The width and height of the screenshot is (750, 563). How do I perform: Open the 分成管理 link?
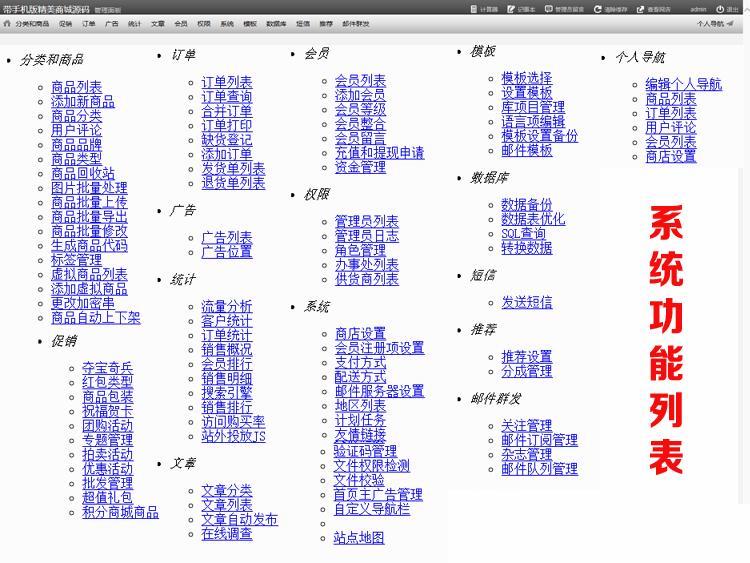tap(527, 372)
